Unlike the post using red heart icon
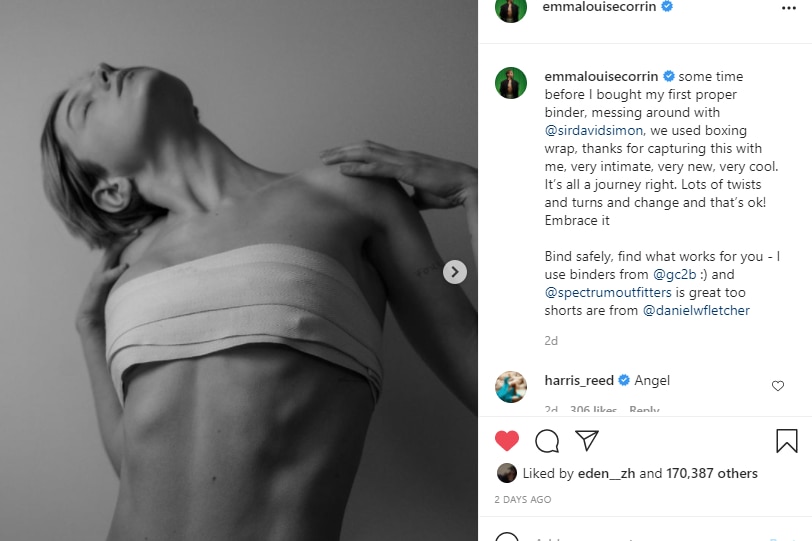 pyautogui.click(x=506, y=441)
